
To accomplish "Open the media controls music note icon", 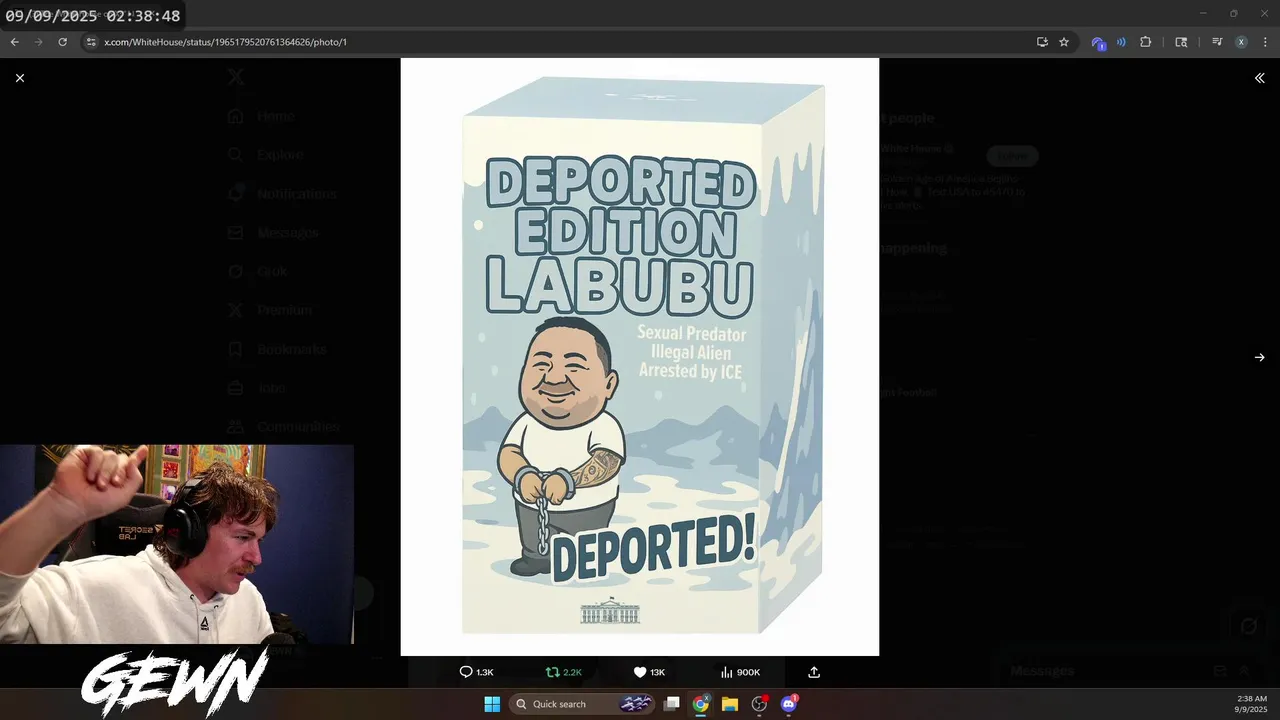I will click(1217, 42).
